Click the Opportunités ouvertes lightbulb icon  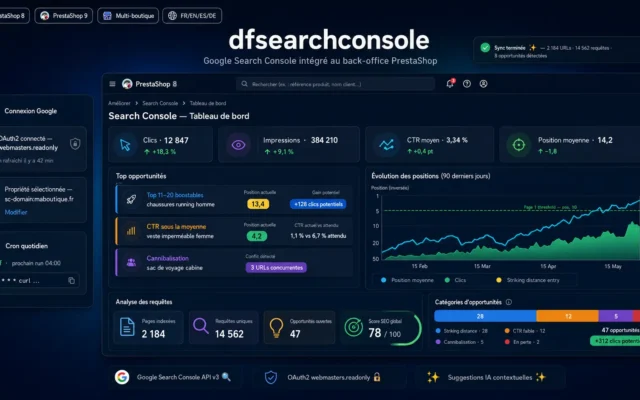click(x=276, y=327)
